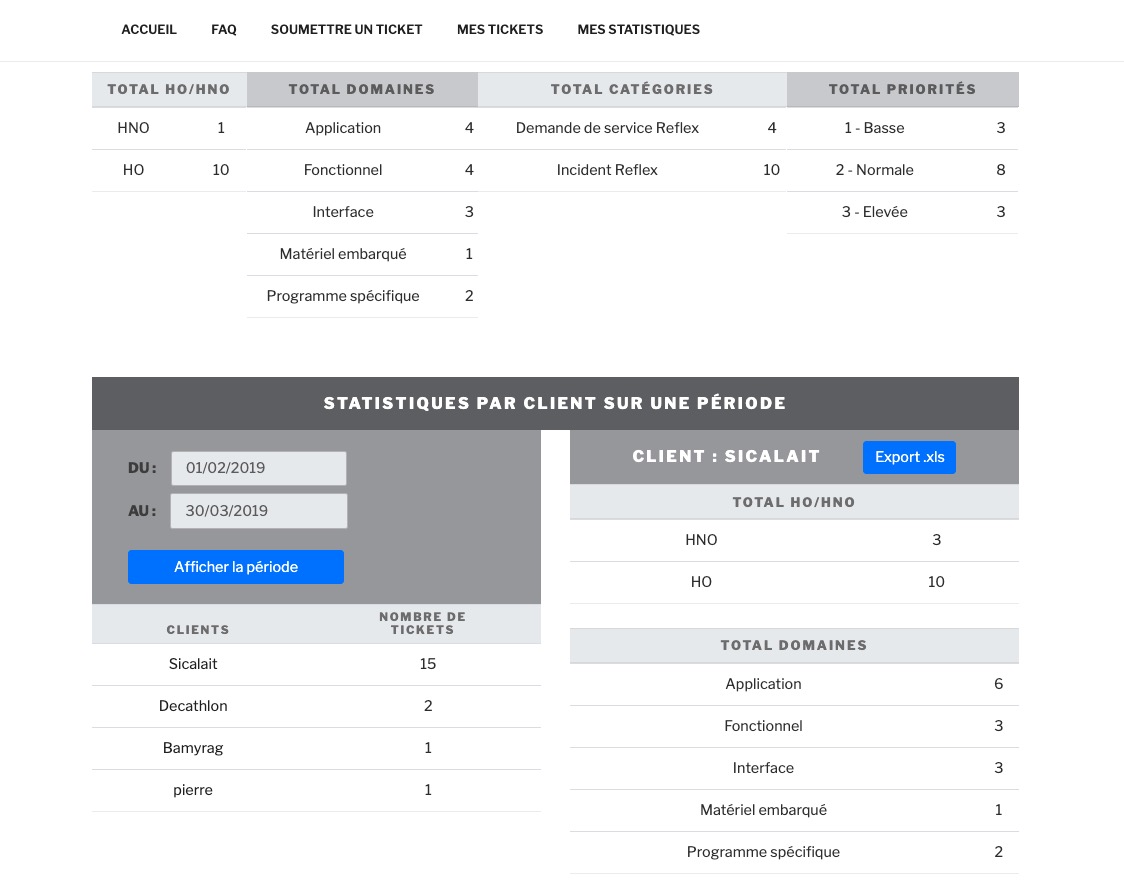Navigate to MES TICKETS
The height and width of the screenshot is (896, 1124).
click(x=500, y=30)
